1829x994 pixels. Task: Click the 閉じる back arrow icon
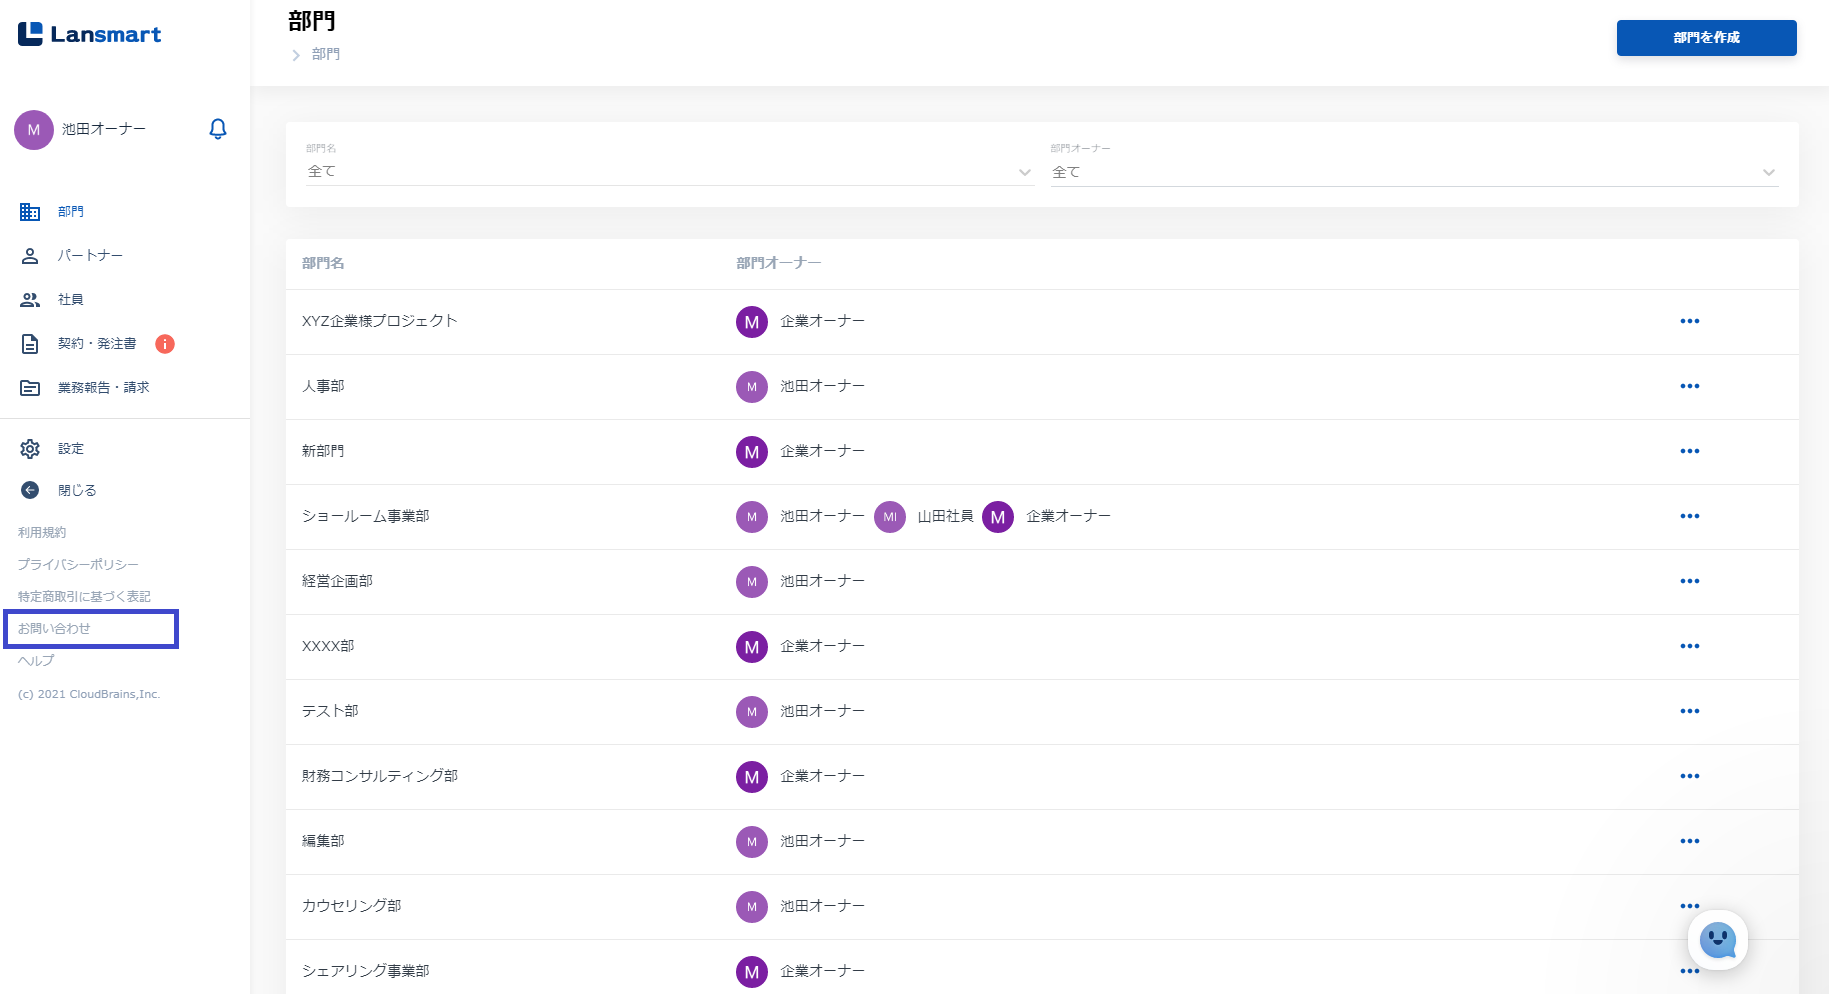coord(30,490)
